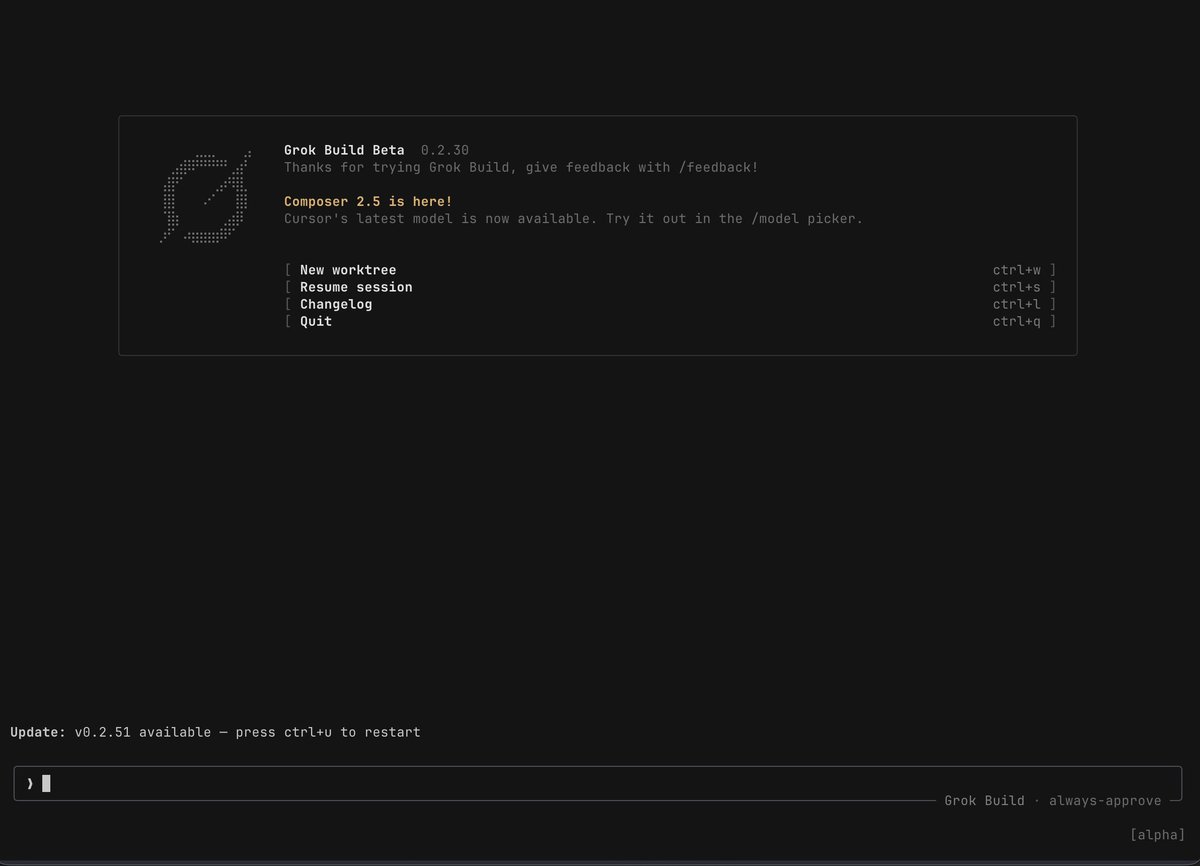Screen dimensions: 1200x866
Task: Click the Grok Build Beta title
Action: click(344, 150)
